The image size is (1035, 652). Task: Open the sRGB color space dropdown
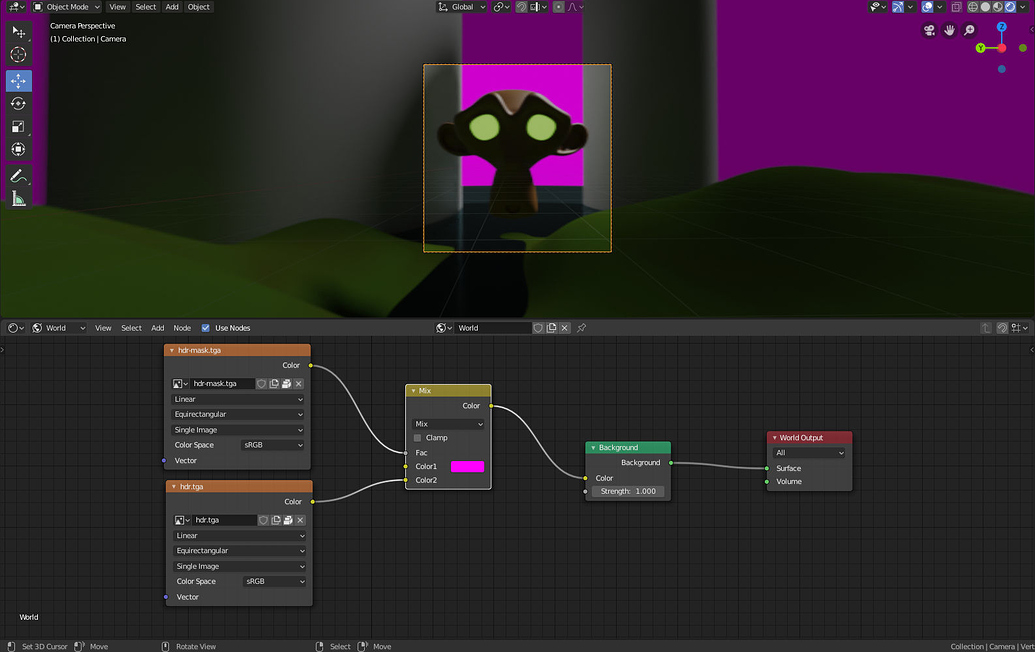[x=272, y=444]
